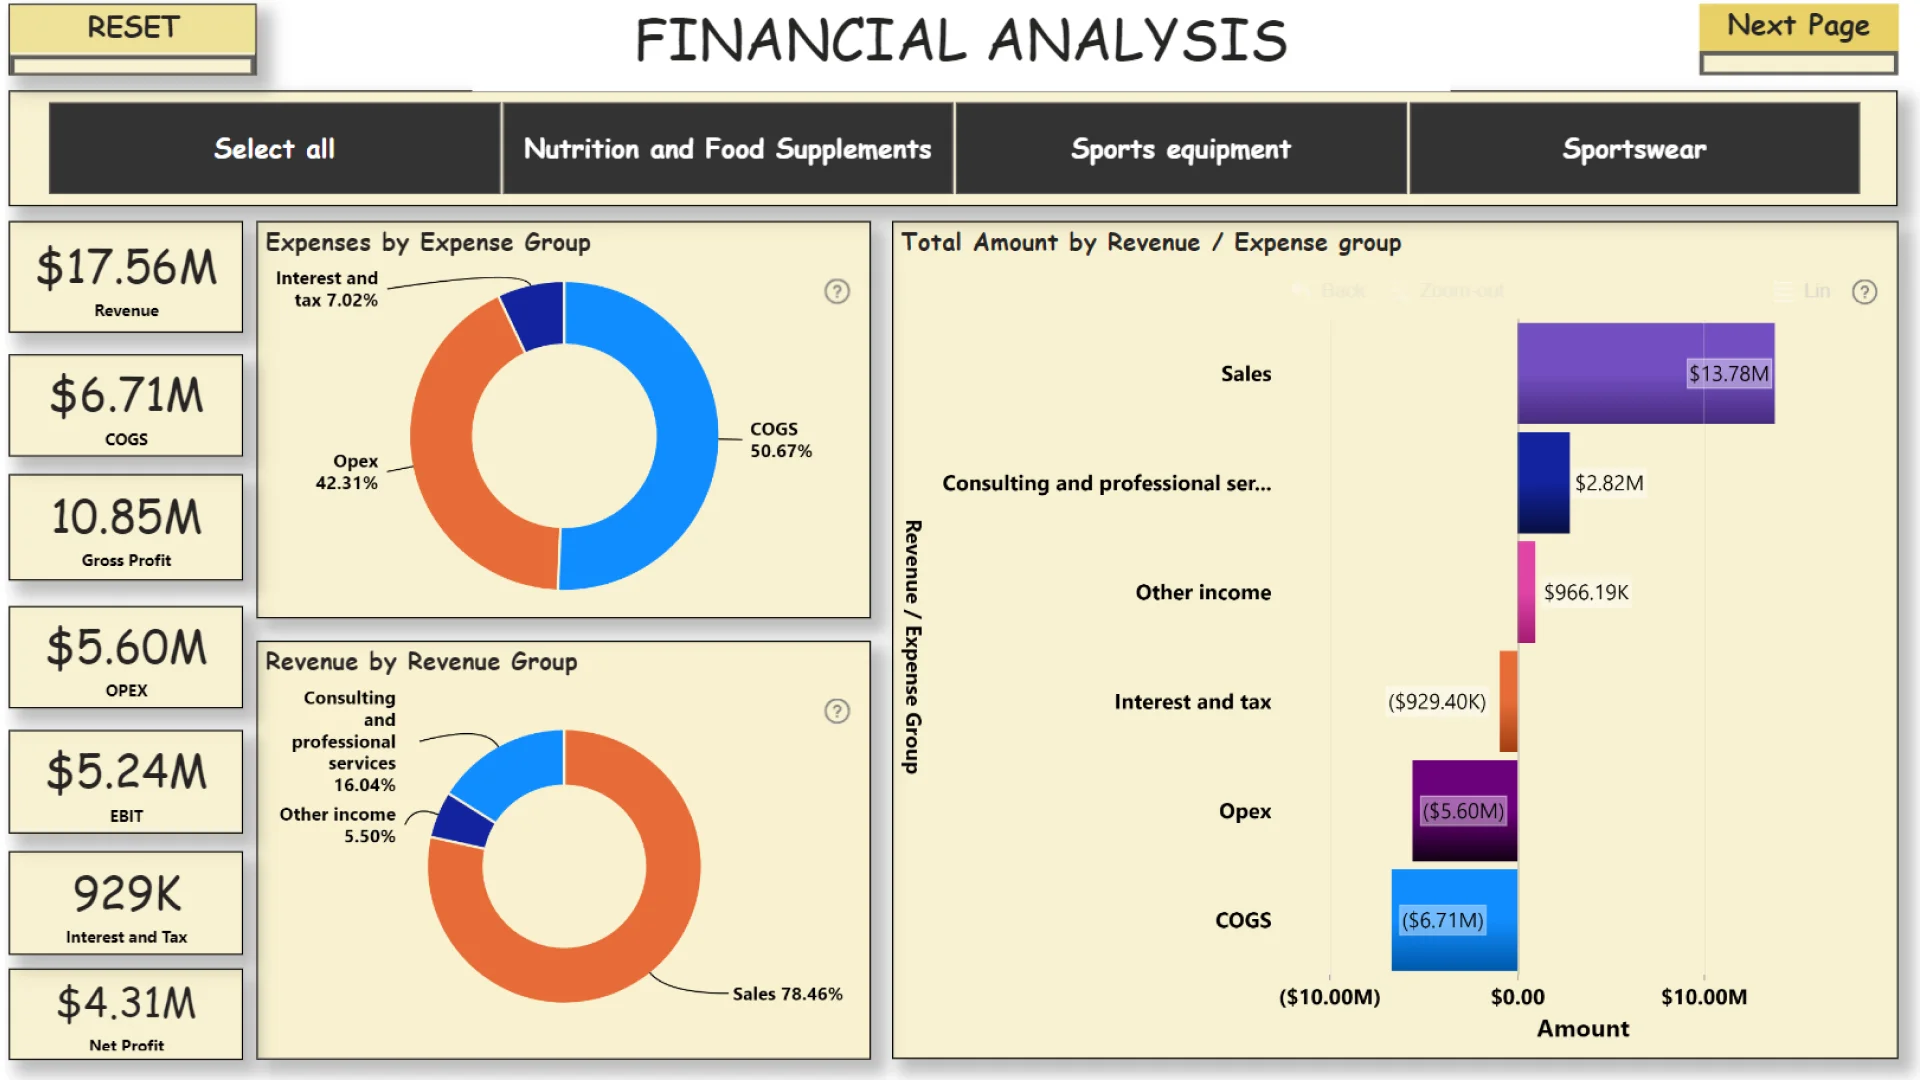The image size is (1920, 1080).
Task: Filter by Sportswear
Action: coord(1634,148)
